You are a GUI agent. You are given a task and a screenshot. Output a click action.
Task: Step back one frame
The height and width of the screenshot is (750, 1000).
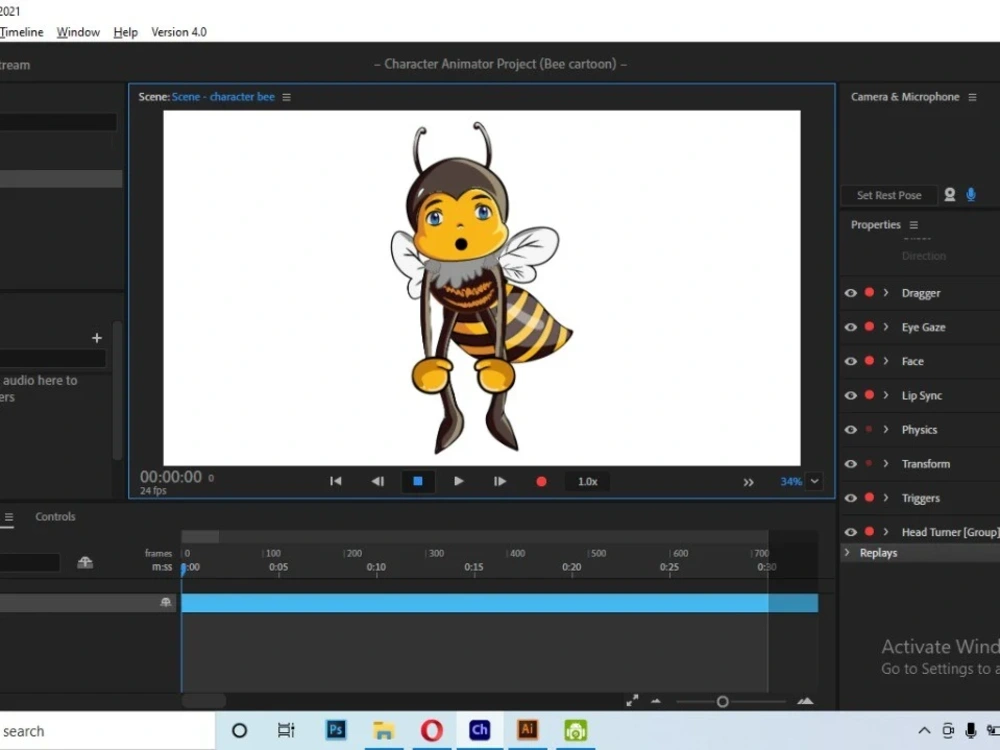pos(378,481)
